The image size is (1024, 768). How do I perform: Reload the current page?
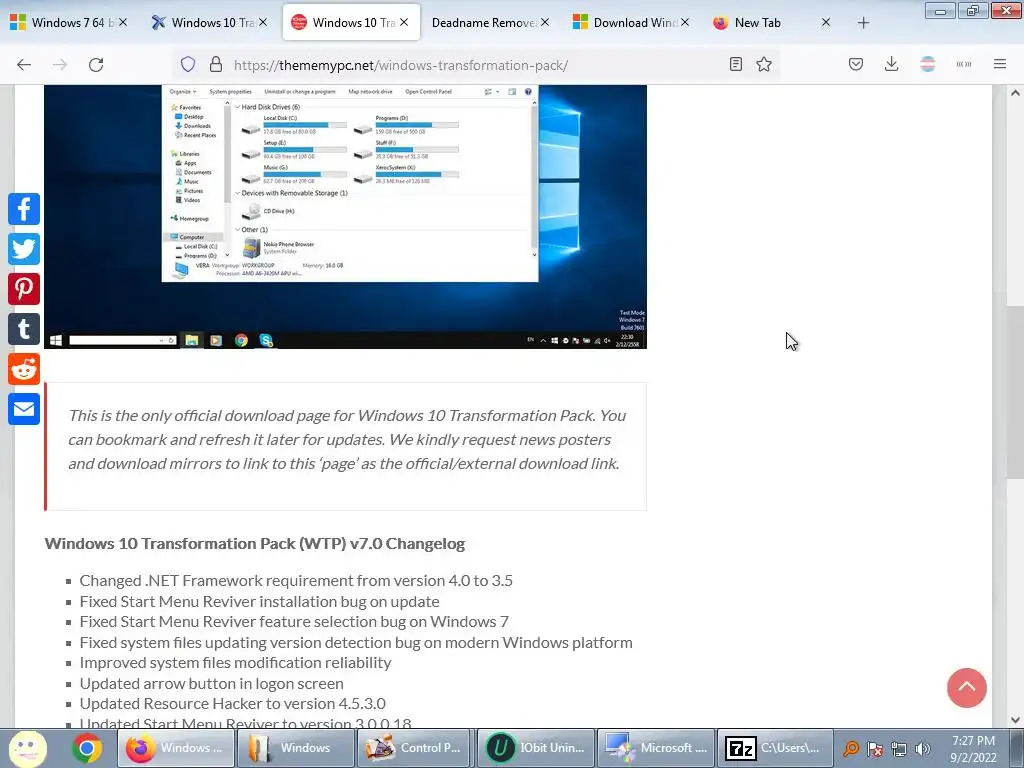(96, 65)
